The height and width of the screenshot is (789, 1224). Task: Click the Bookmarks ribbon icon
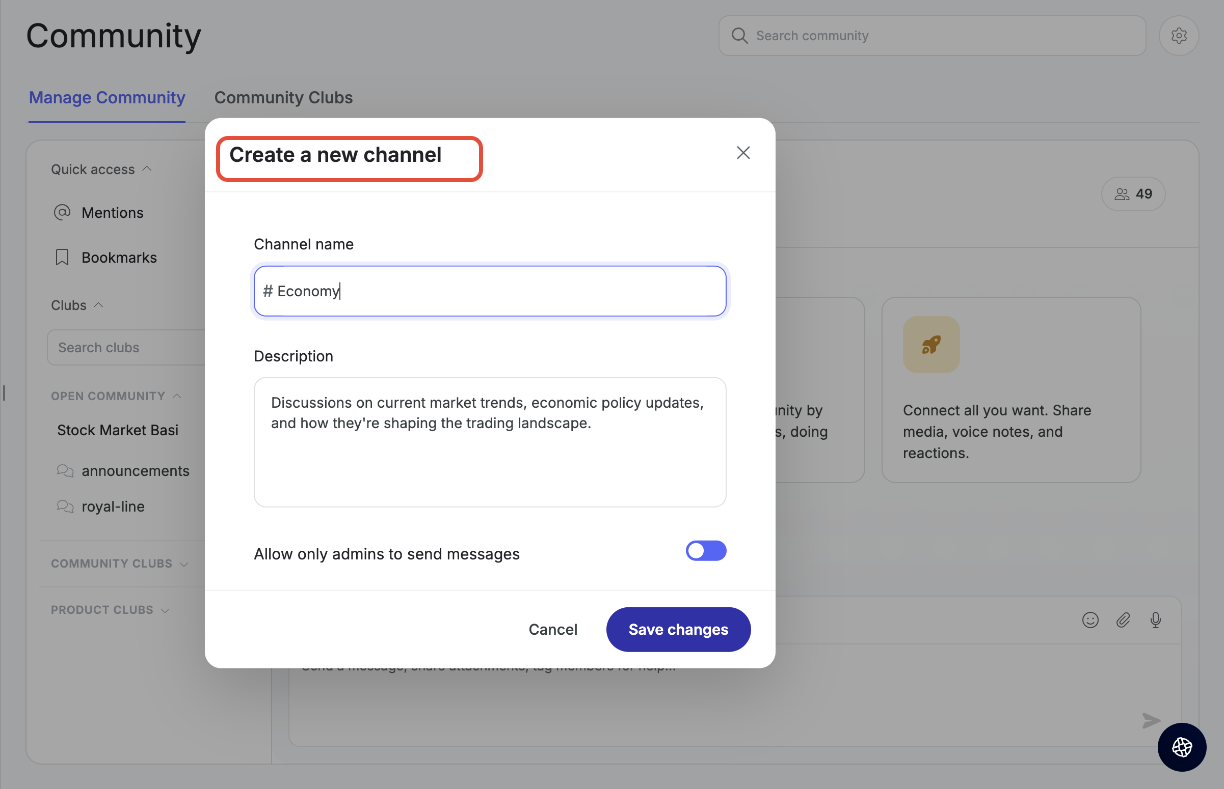(62, 258)
